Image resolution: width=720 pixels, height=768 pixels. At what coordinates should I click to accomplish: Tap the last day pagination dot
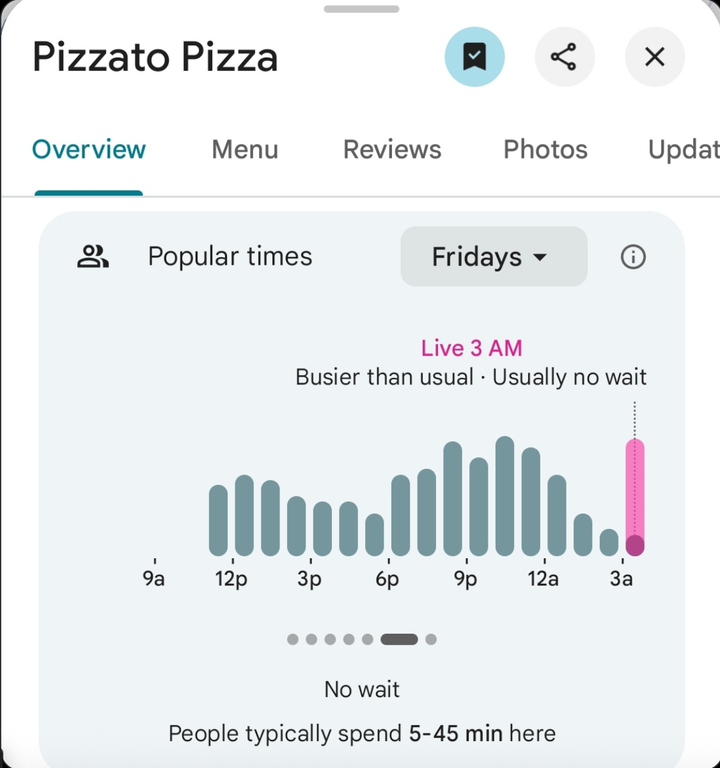[x=431, y=639]
